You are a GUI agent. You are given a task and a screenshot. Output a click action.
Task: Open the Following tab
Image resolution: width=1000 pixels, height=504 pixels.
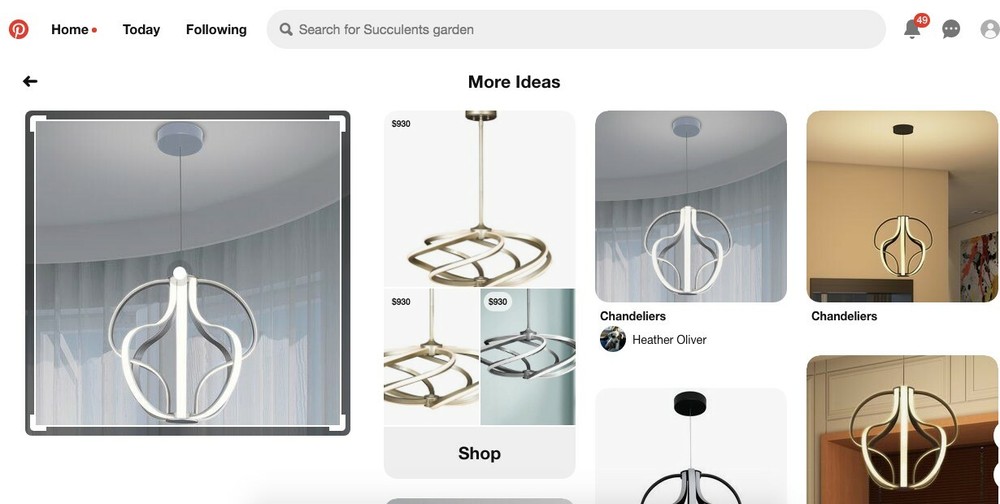click(216, 29)
